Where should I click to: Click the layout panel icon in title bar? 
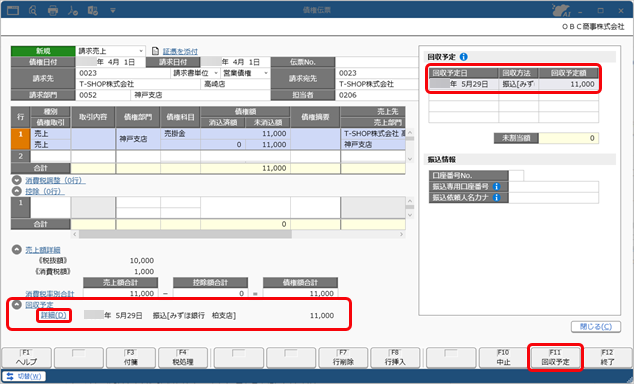click(93, 11)
